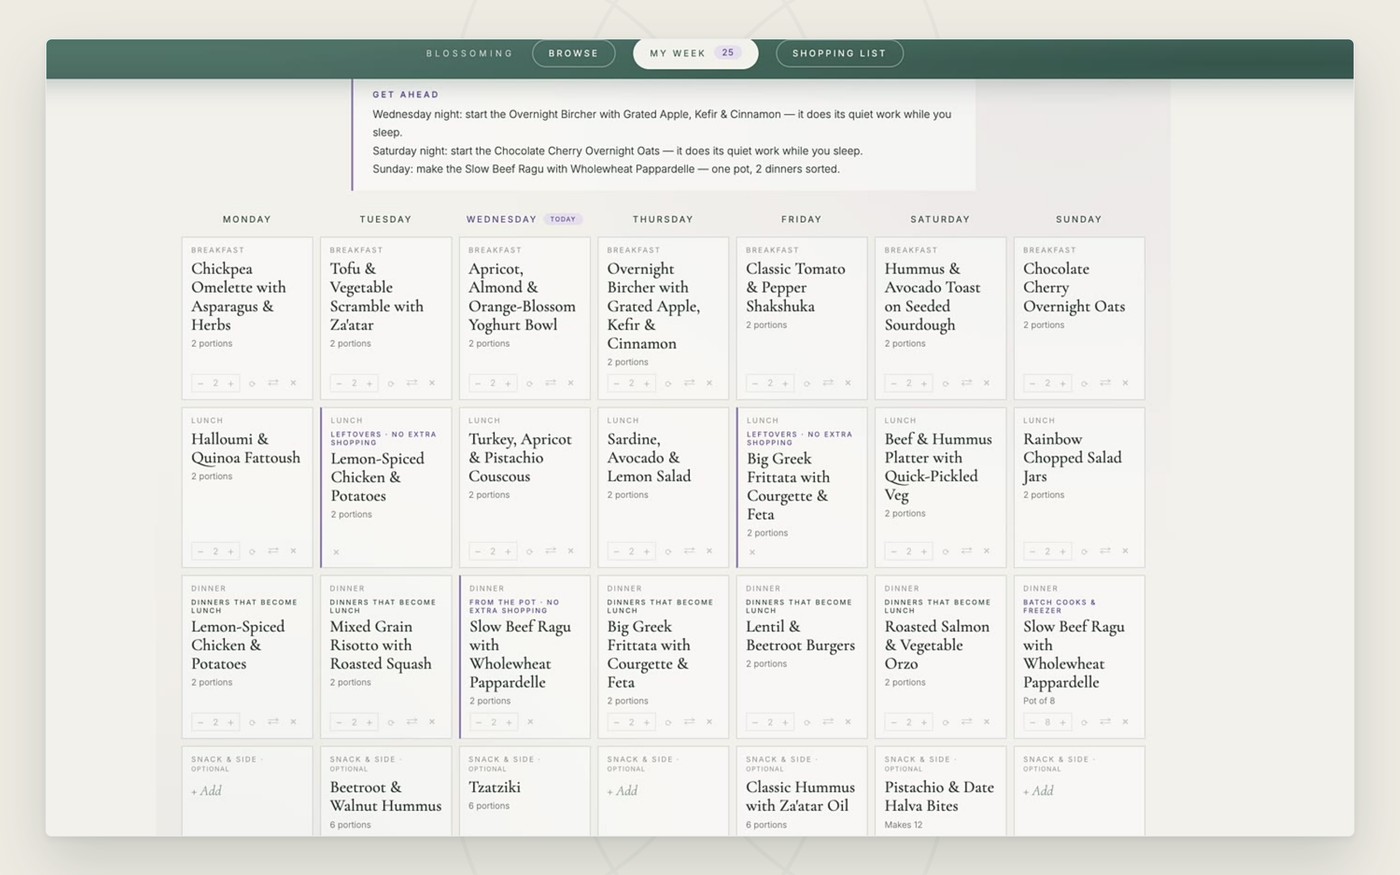
Task: Switch to the Browse tab
Action: [x=573, y=53]
